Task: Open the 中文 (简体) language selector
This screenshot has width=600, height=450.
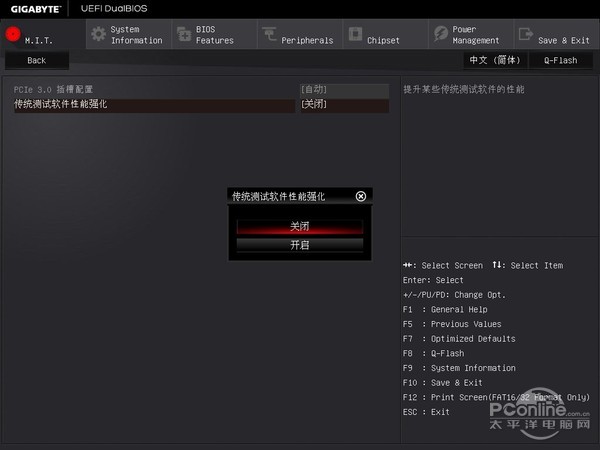Action: (x=495, y=60)
